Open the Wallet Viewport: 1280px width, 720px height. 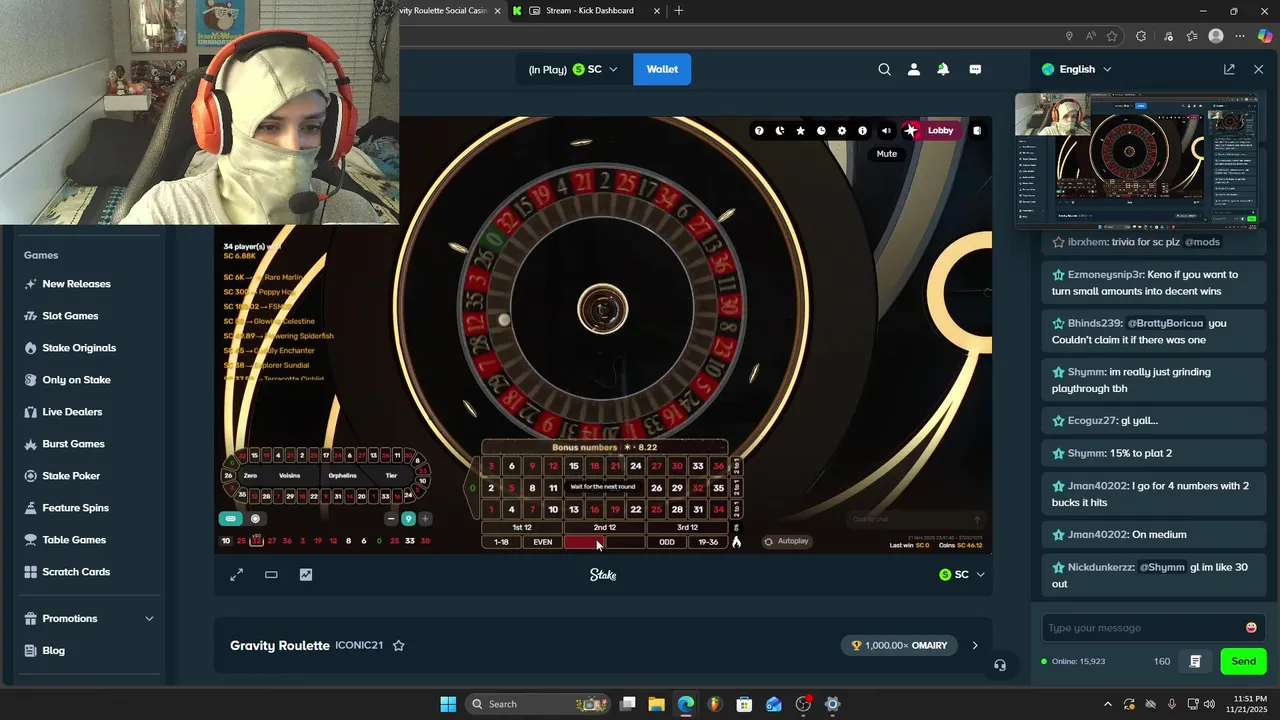(x=662, y=69)
